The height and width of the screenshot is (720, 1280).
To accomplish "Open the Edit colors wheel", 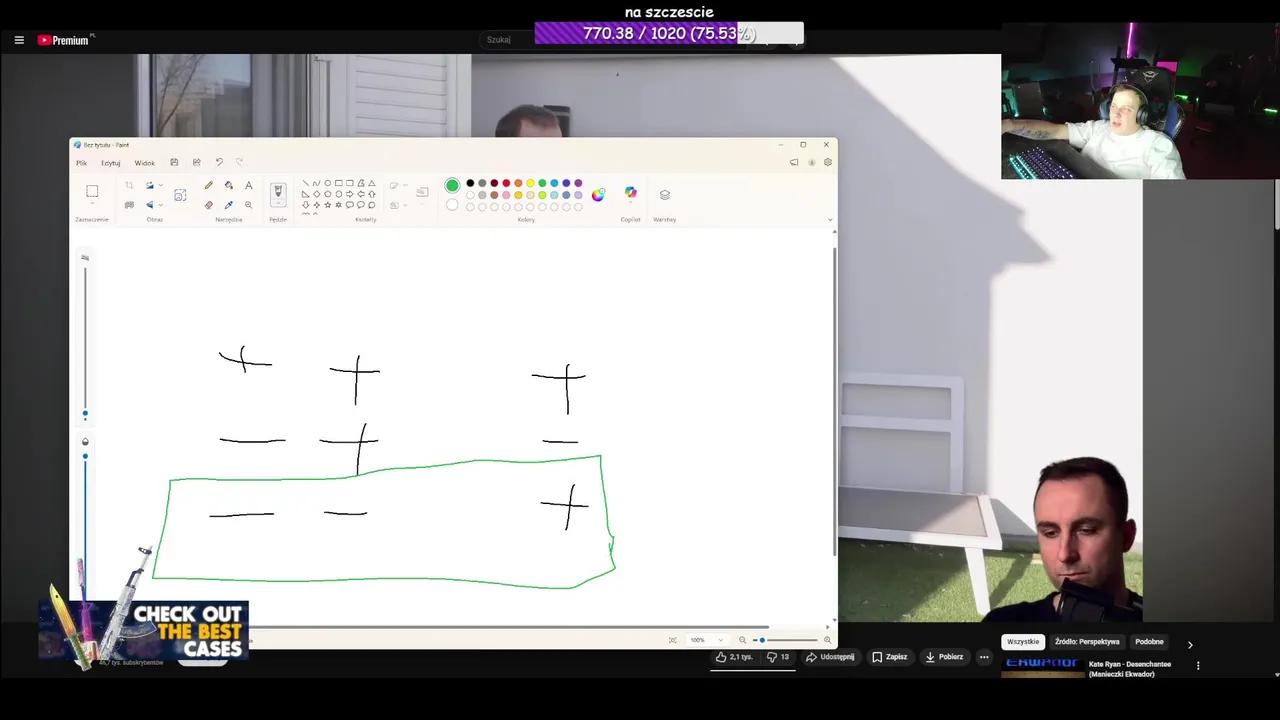I will [x=598, y=195].
